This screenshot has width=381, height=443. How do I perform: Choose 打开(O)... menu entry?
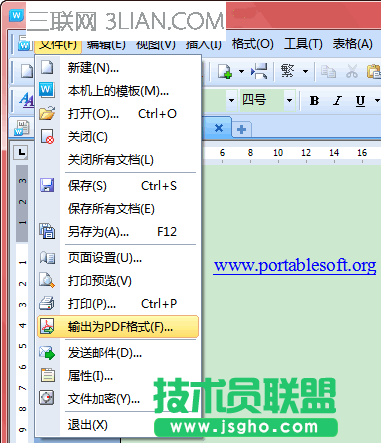pos(118,114)
